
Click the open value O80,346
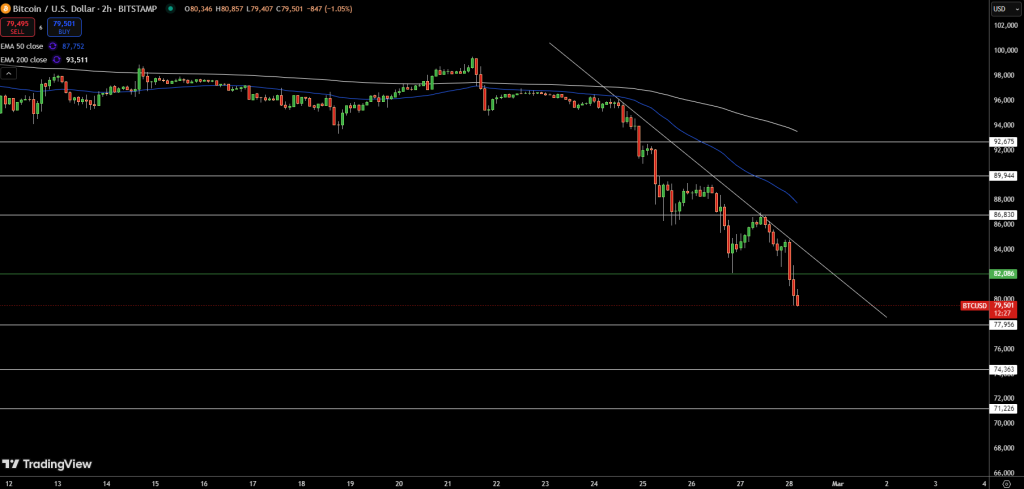(198, 9)
